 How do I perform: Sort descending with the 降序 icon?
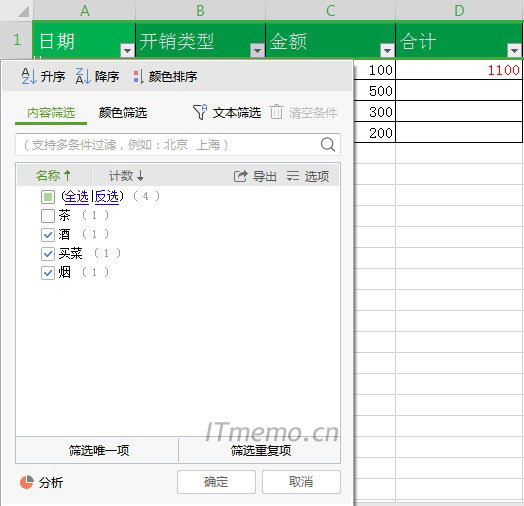(83, 76)
